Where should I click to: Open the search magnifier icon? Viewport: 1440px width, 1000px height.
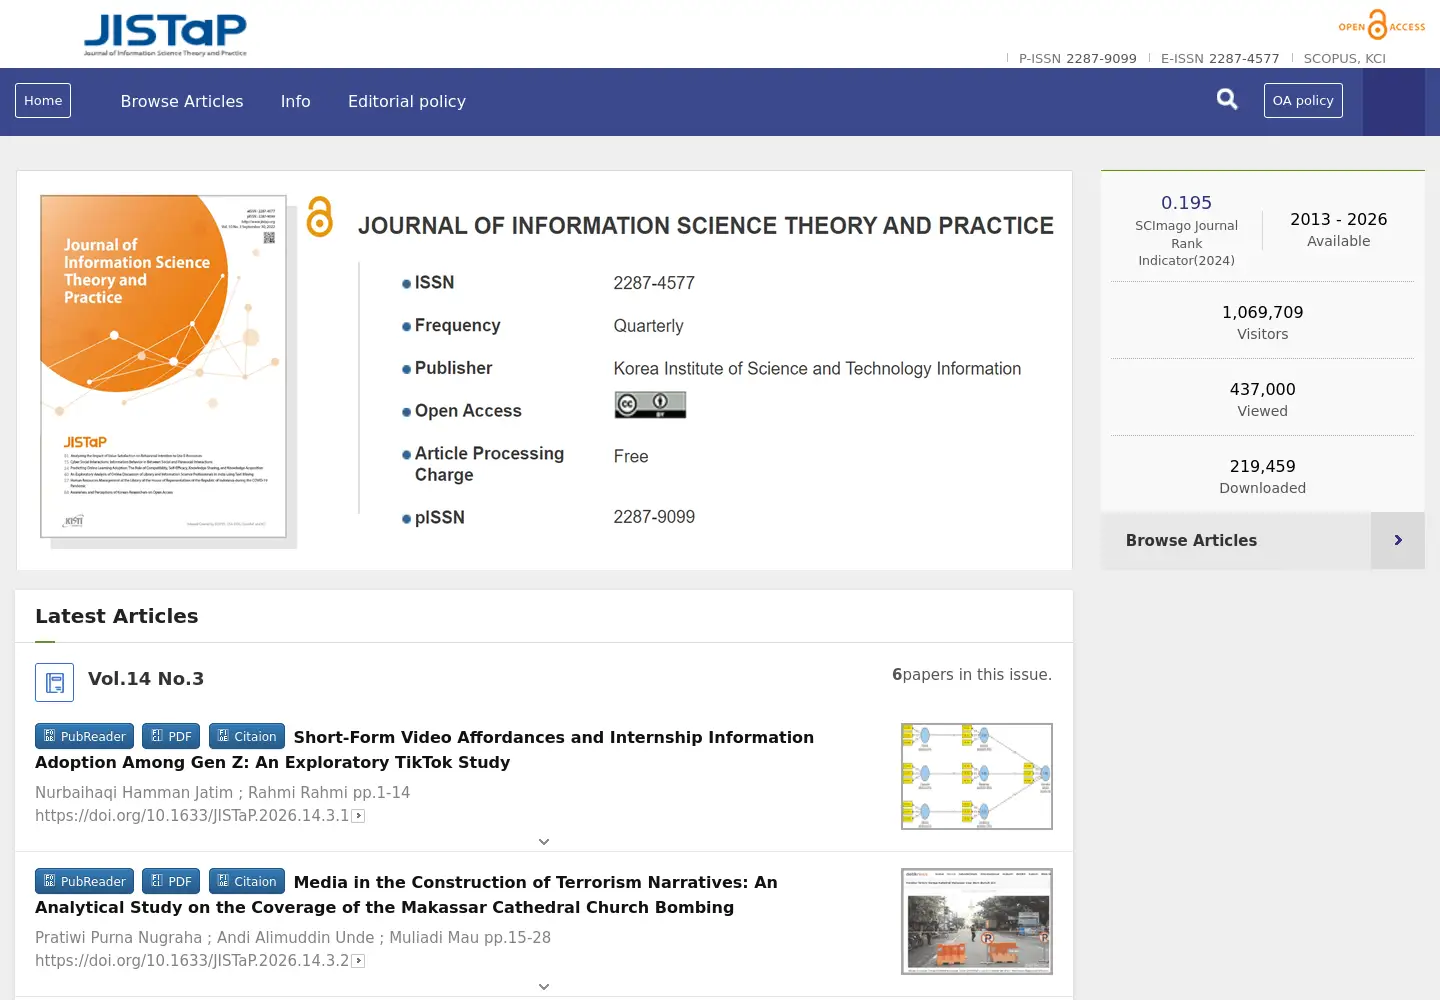tap(1227, 99)
